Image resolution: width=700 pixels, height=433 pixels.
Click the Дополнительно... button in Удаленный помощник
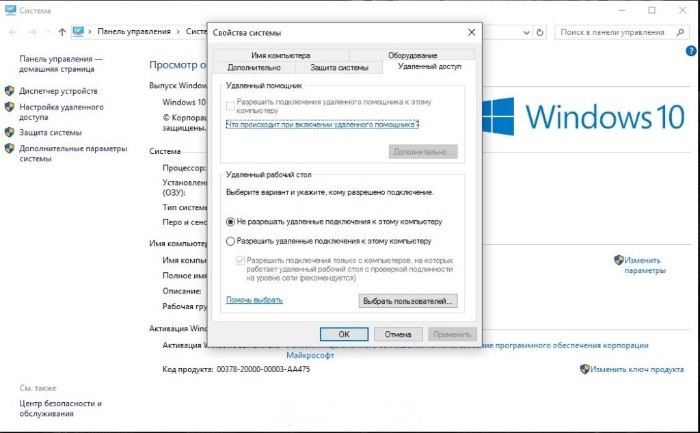point(423,152)
